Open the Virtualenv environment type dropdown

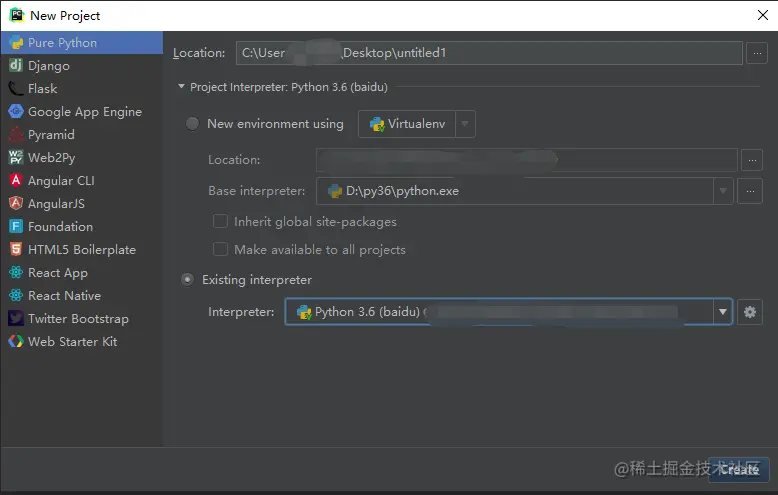[465, 124]
